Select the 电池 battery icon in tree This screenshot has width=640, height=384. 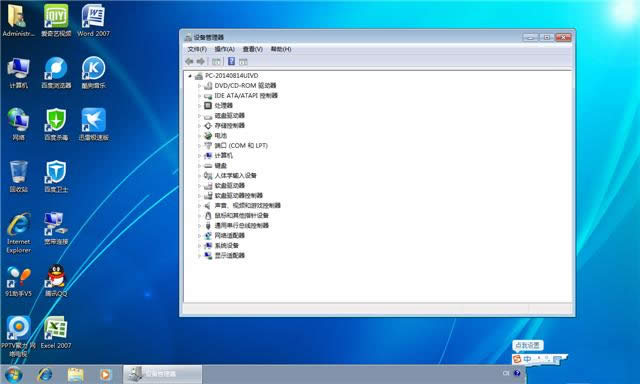pyautogui.click(x=208, y=135)
